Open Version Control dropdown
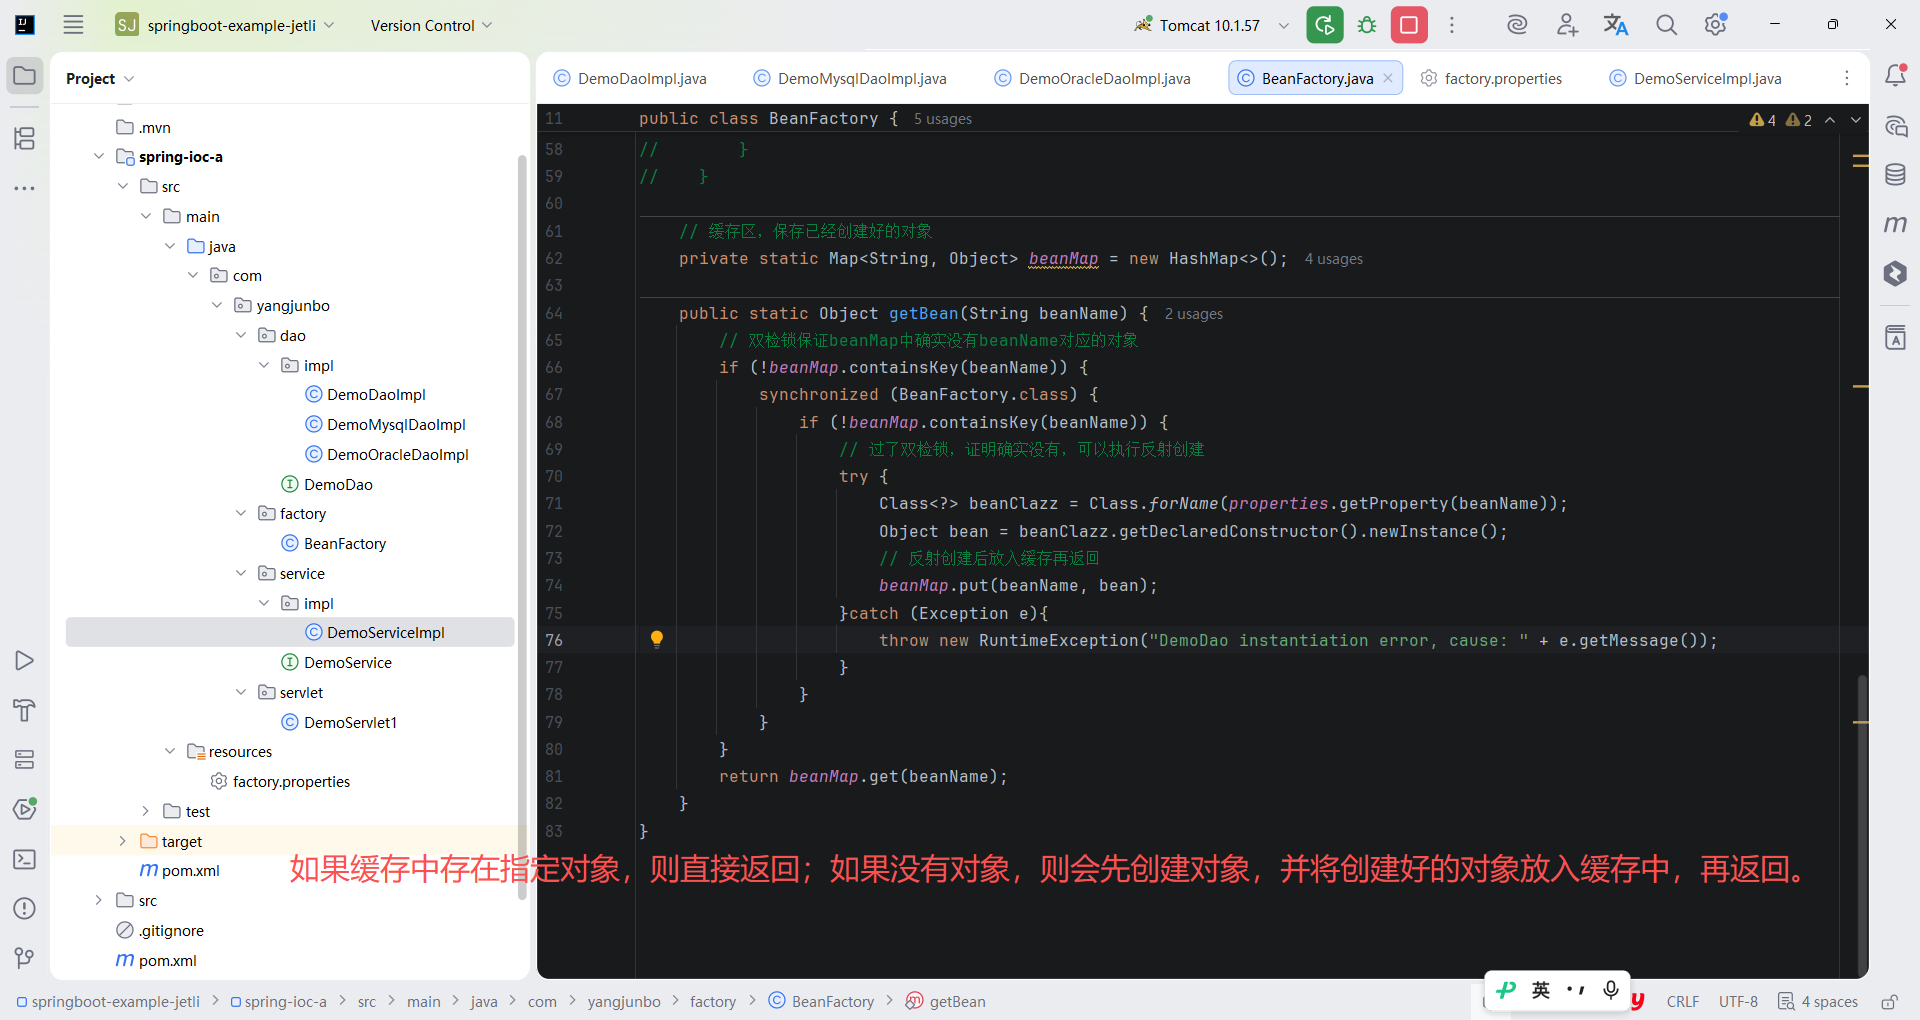Screen dimensions: 1920x1020 [431, 25]
